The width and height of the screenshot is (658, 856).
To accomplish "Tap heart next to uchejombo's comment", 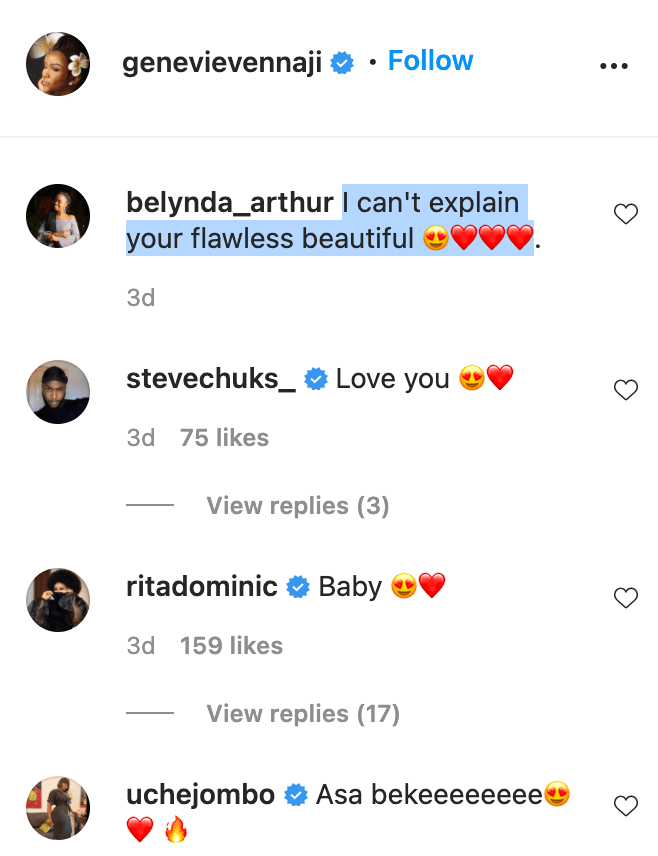I will click(625, 806).
